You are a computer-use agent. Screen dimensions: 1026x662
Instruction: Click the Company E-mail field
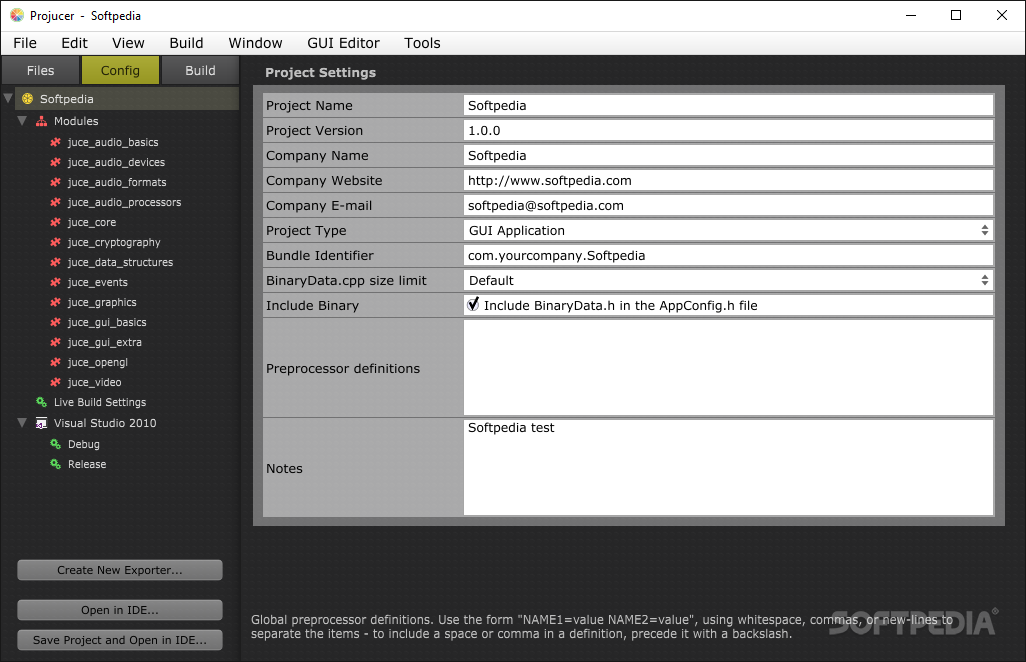pyautogui.click(x=728, y=205)
